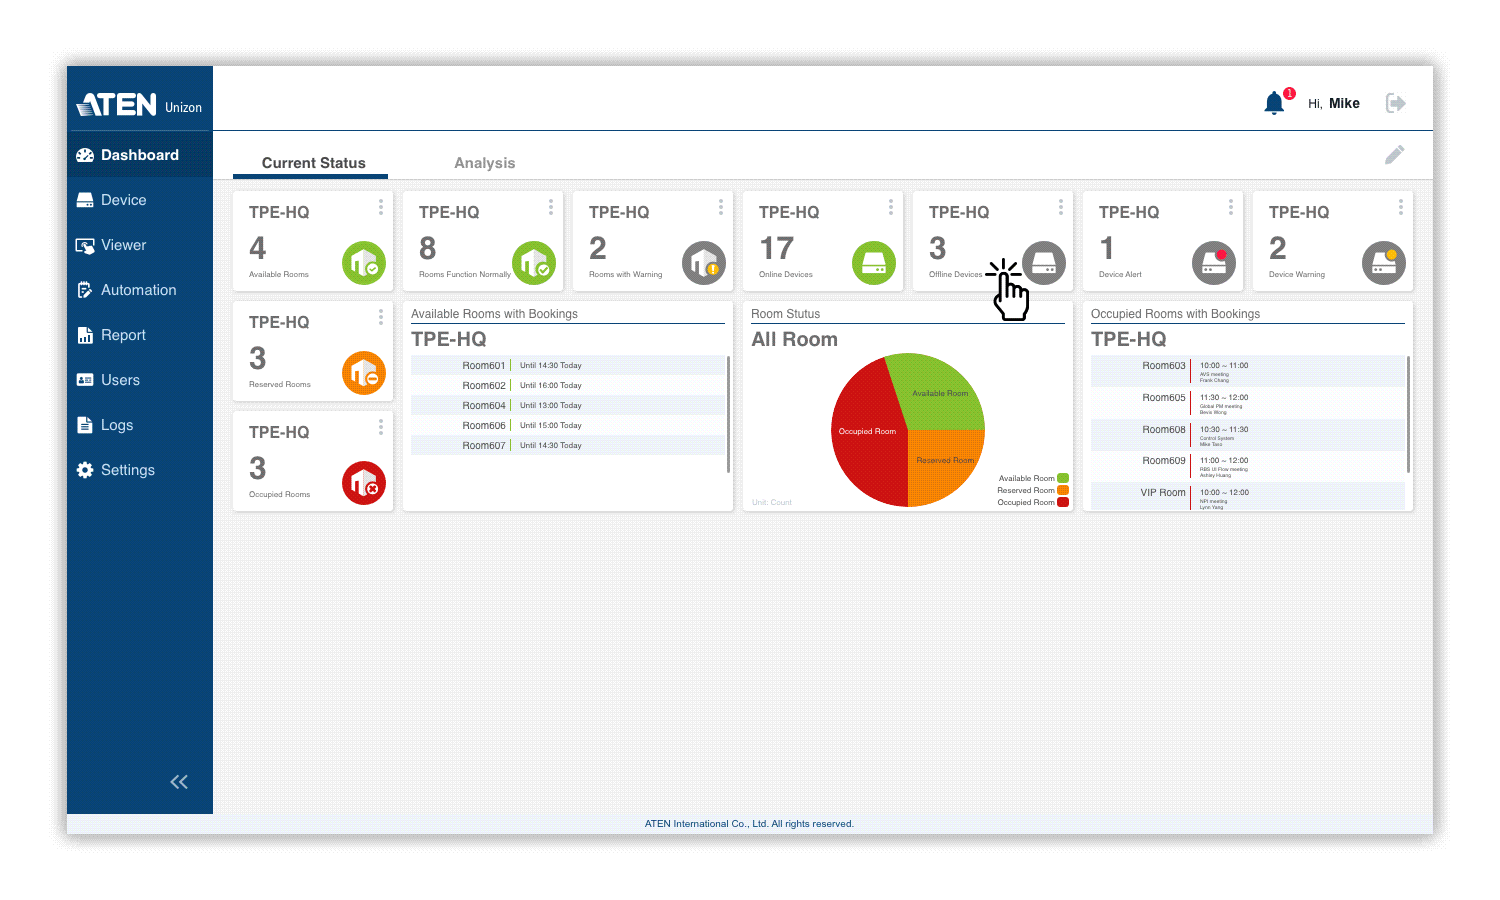Click the logout icon beside Mike

1395,103
